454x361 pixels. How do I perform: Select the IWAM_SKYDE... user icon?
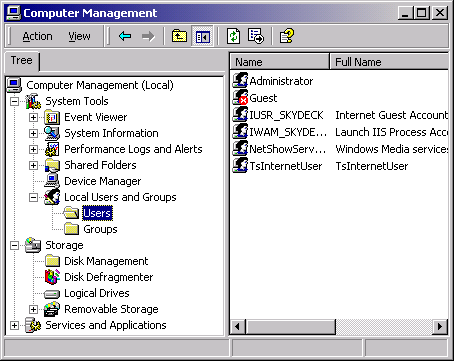tap(240, 131)
